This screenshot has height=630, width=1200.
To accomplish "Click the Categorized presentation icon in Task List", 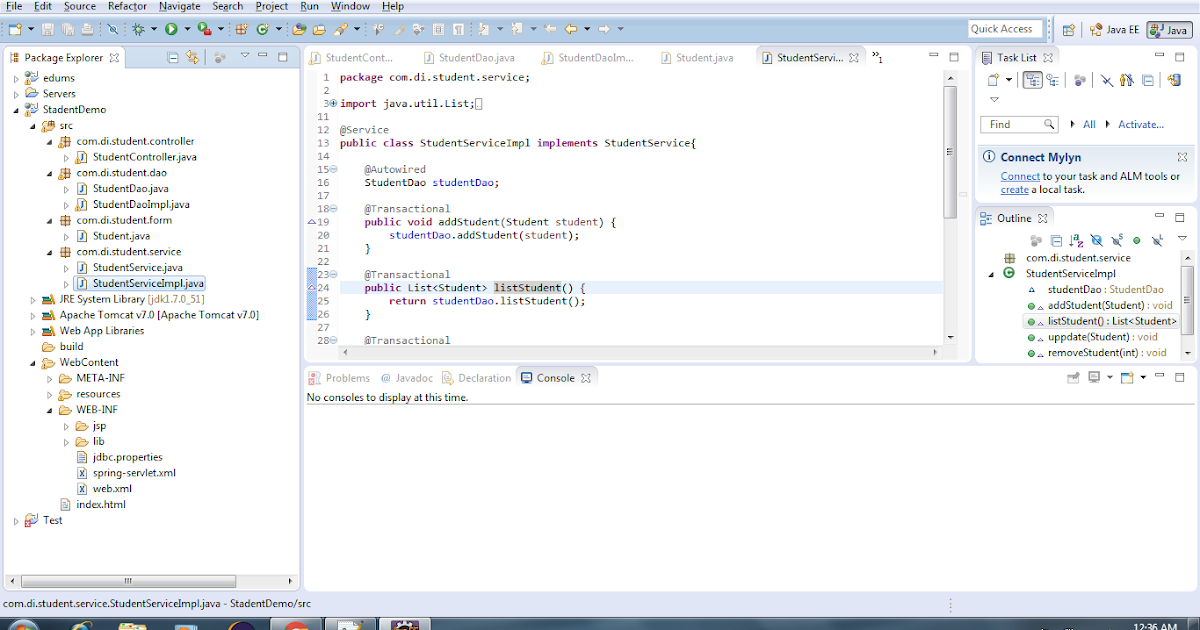I will click(1032, 80).
